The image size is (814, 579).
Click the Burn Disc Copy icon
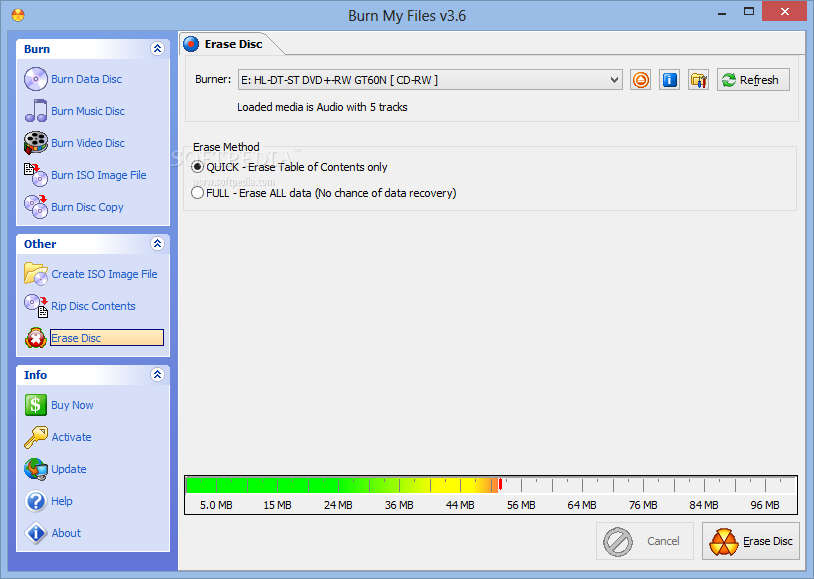tap(36, 207)
